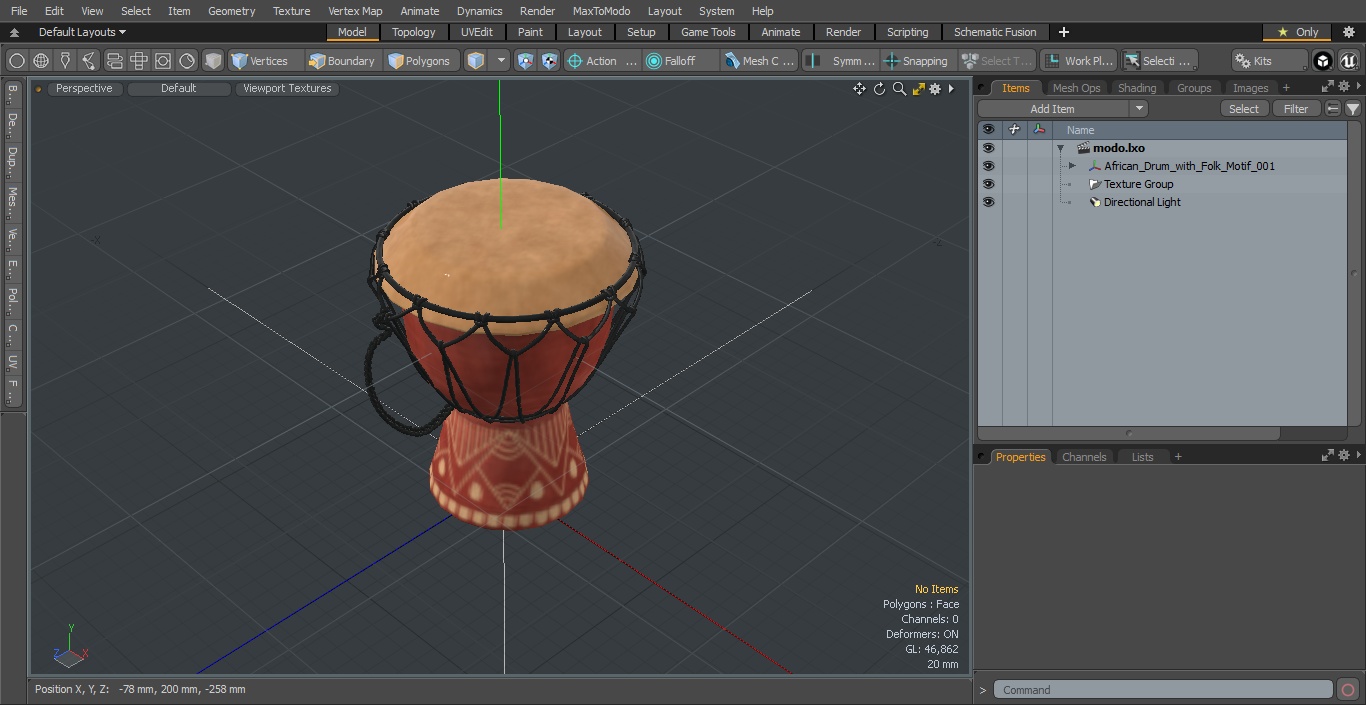This screenshot has width=1366, height=705.
Task: Toggle visibility of Texture Group
Action: point(988,184)
